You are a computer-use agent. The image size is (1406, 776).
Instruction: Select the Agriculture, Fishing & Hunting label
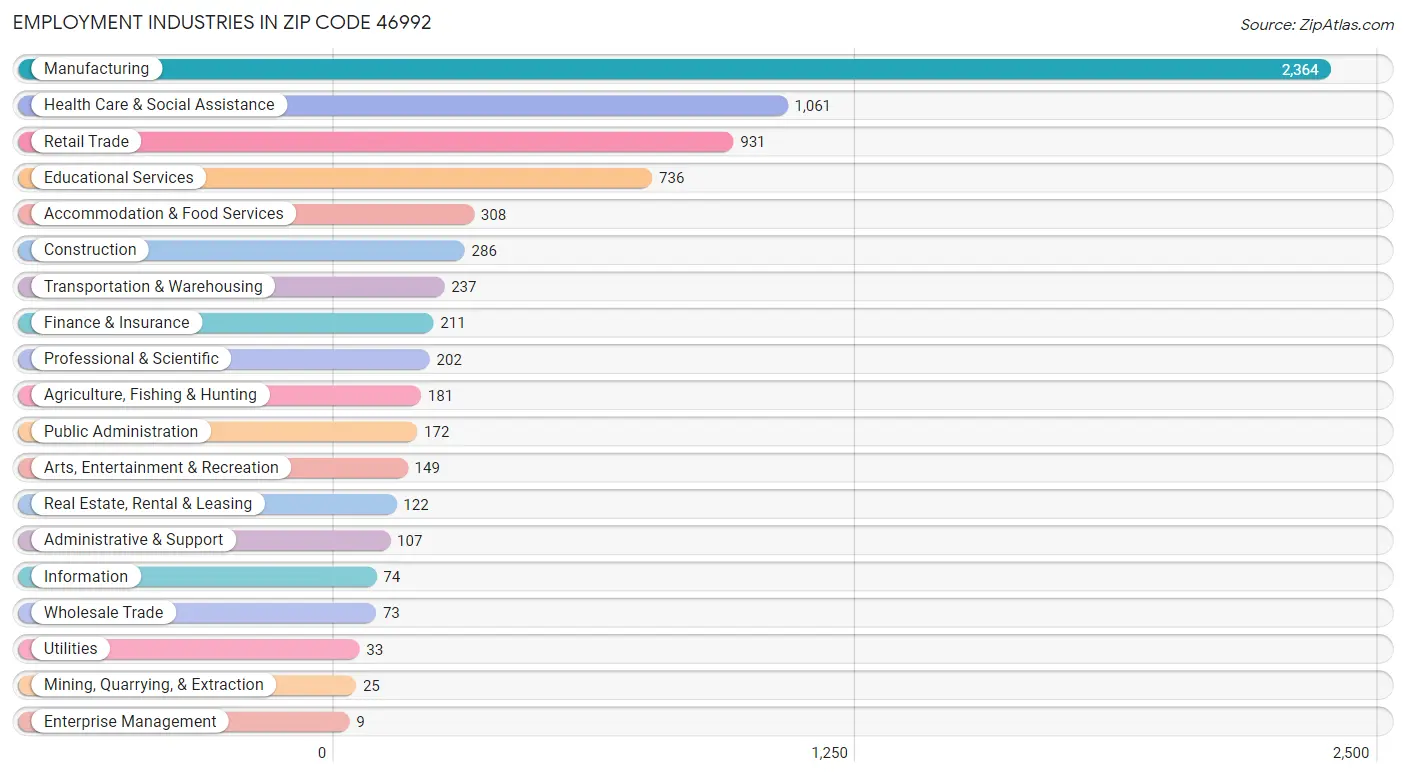[150, 395]
